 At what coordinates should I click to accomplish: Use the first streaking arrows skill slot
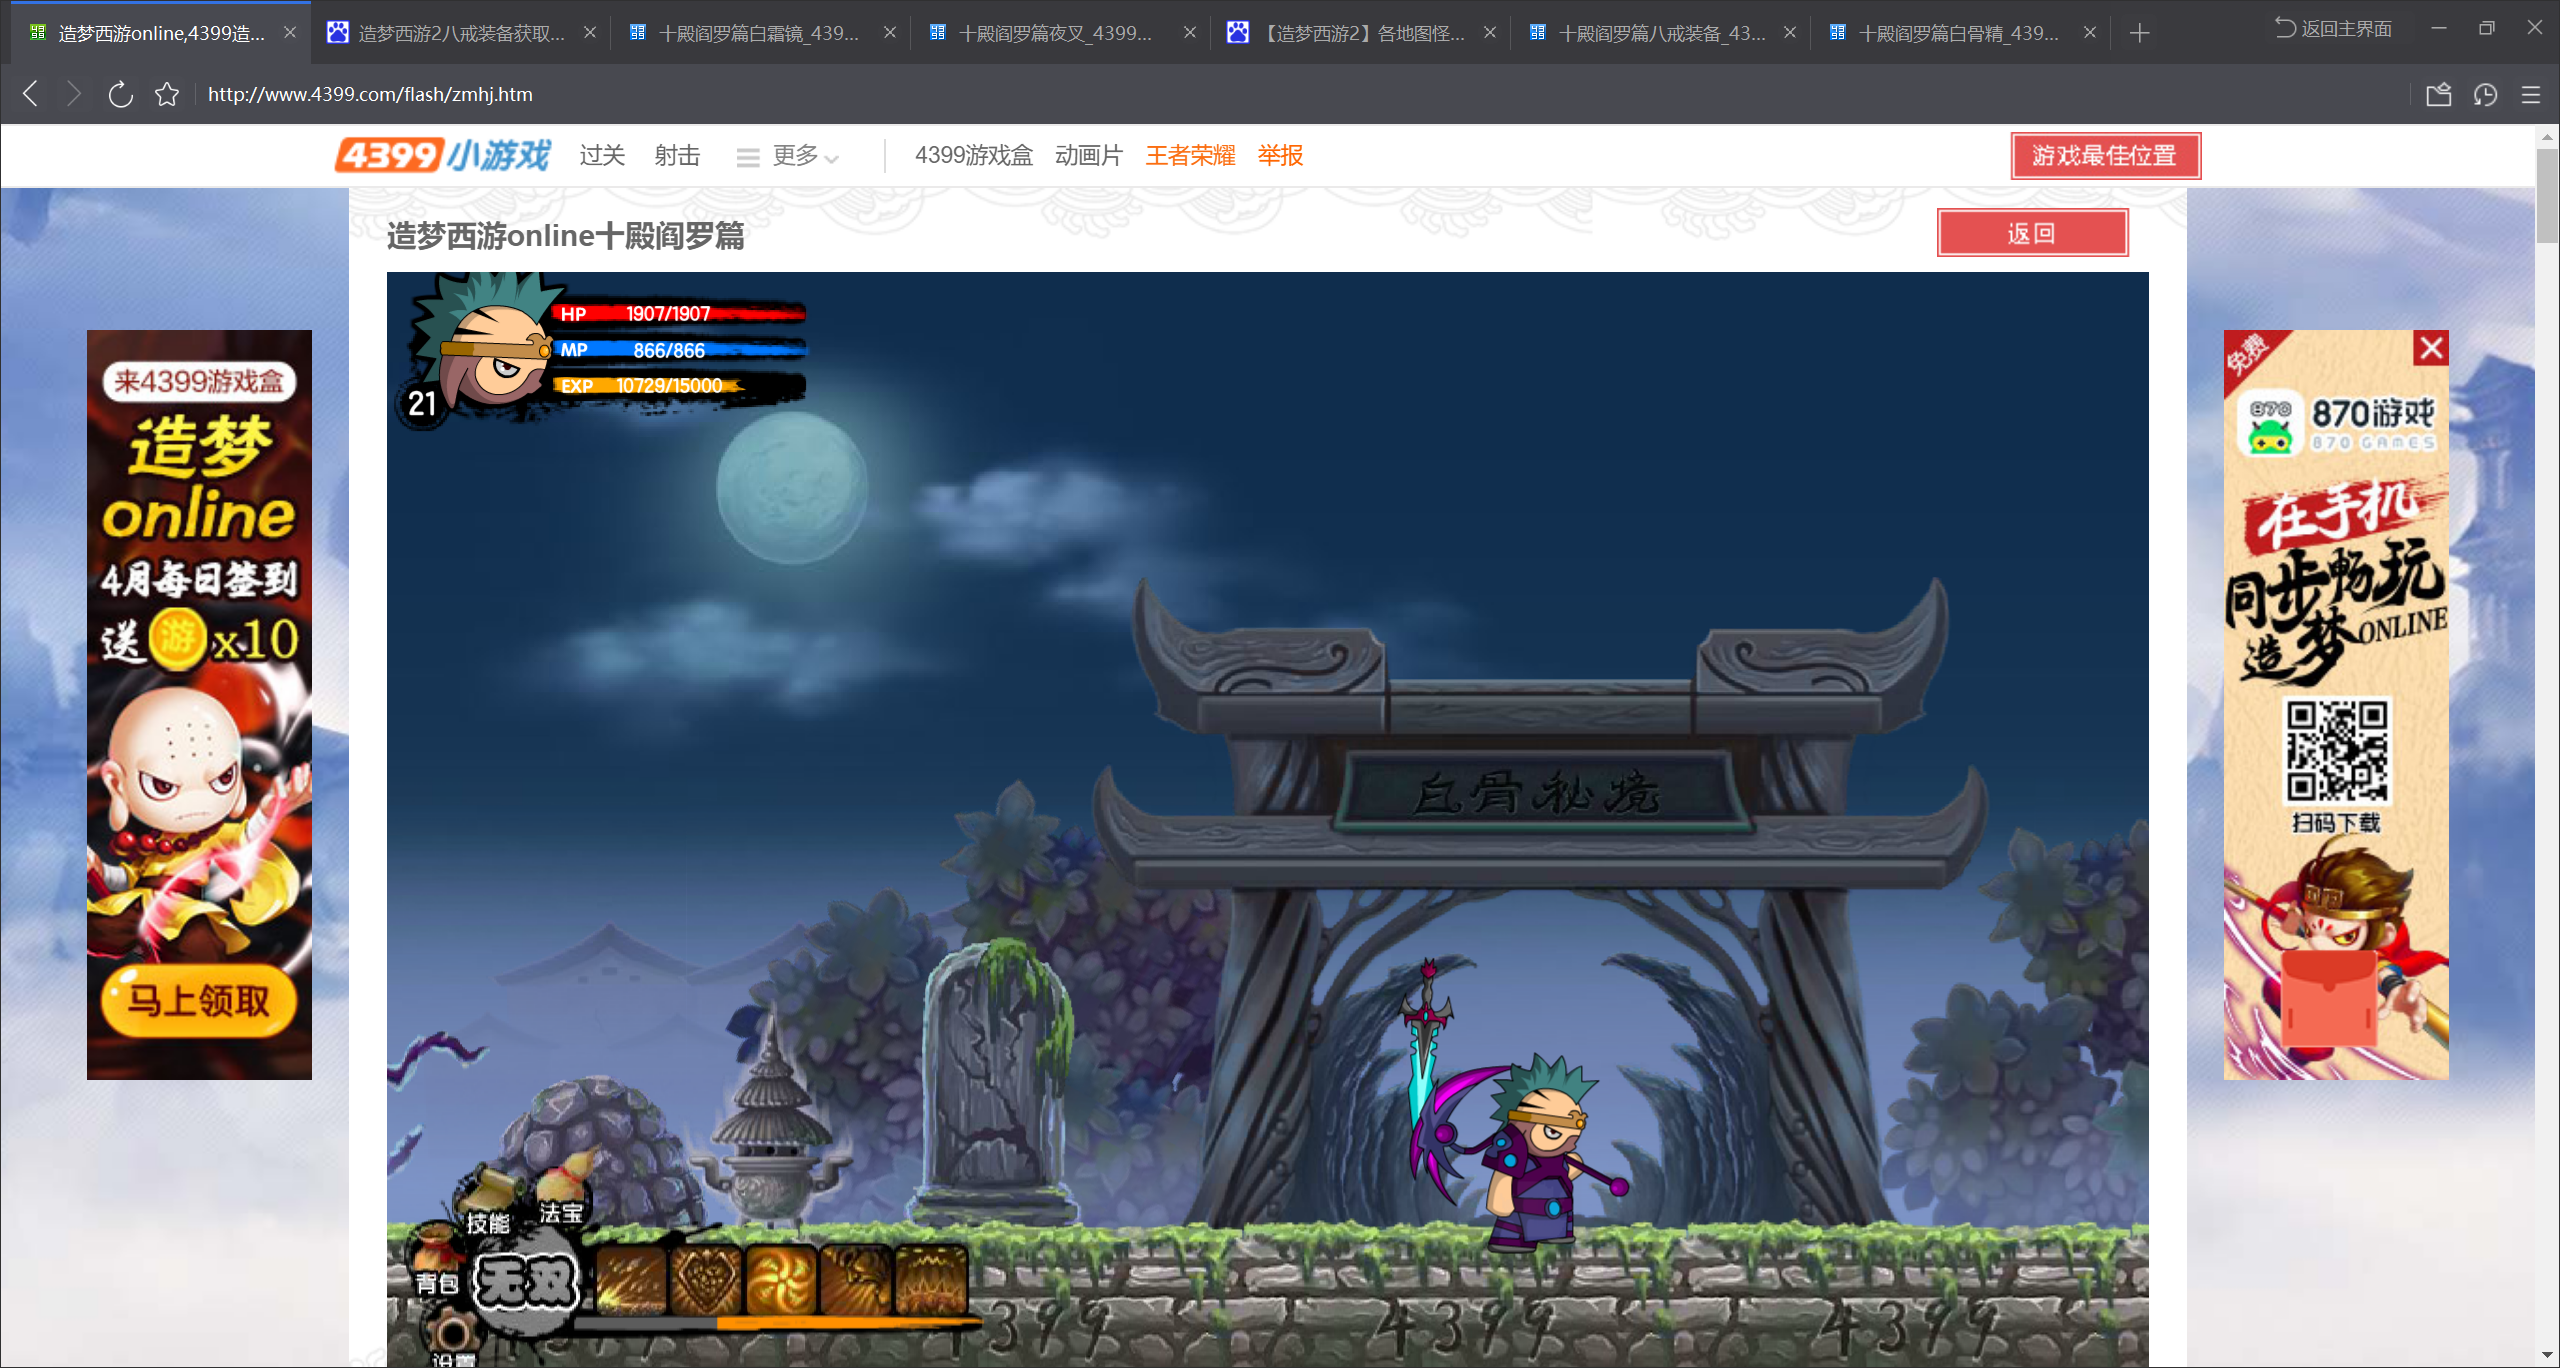pos(633,1280)
